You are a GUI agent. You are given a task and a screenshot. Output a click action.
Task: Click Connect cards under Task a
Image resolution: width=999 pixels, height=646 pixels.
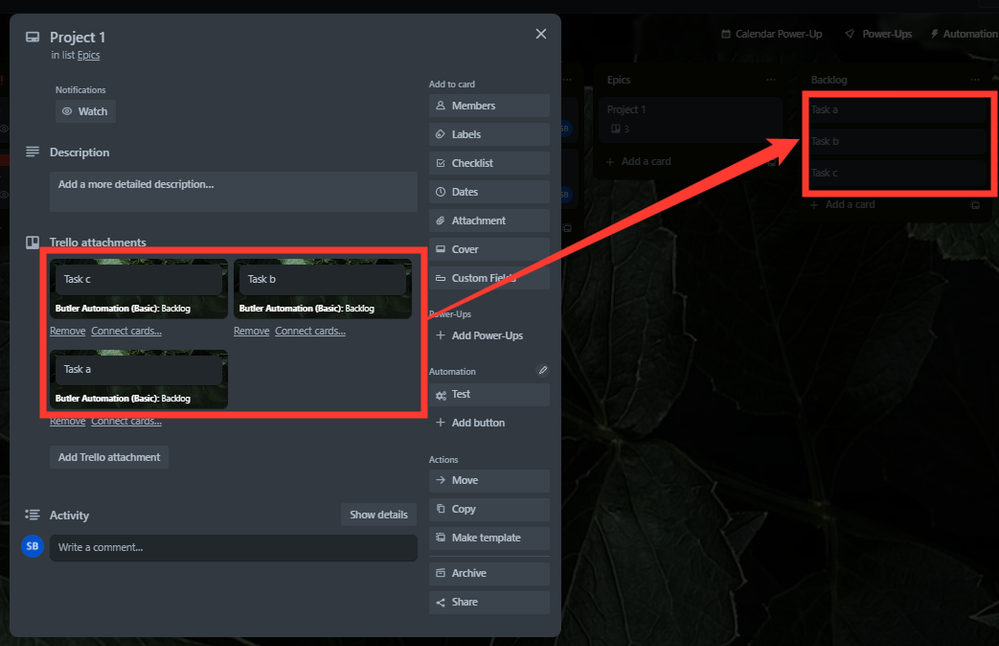tap(126, 421)
